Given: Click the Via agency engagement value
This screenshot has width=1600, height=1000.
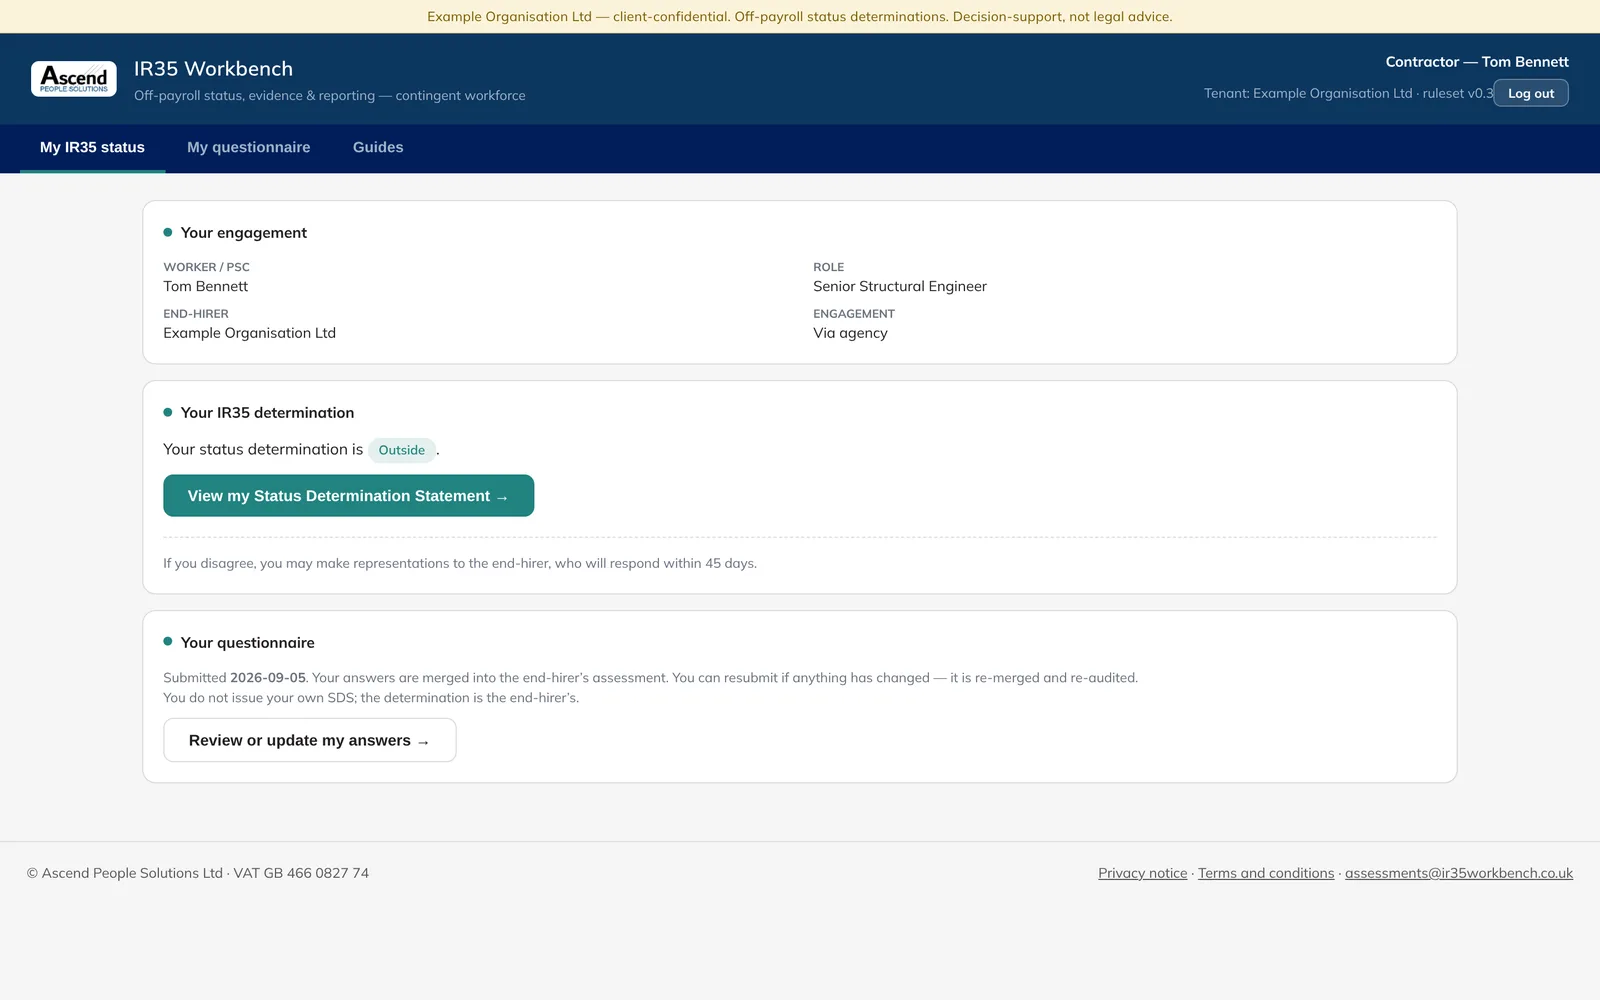Looking at the screenshot, I should [850, 333].
